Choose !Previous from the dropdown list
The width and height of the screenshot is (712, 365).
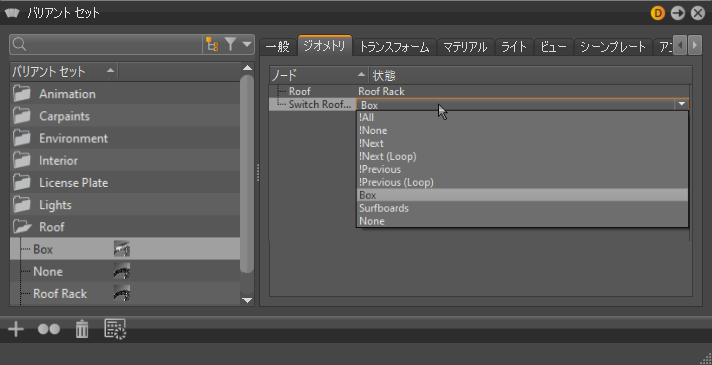tap(522, 169)
